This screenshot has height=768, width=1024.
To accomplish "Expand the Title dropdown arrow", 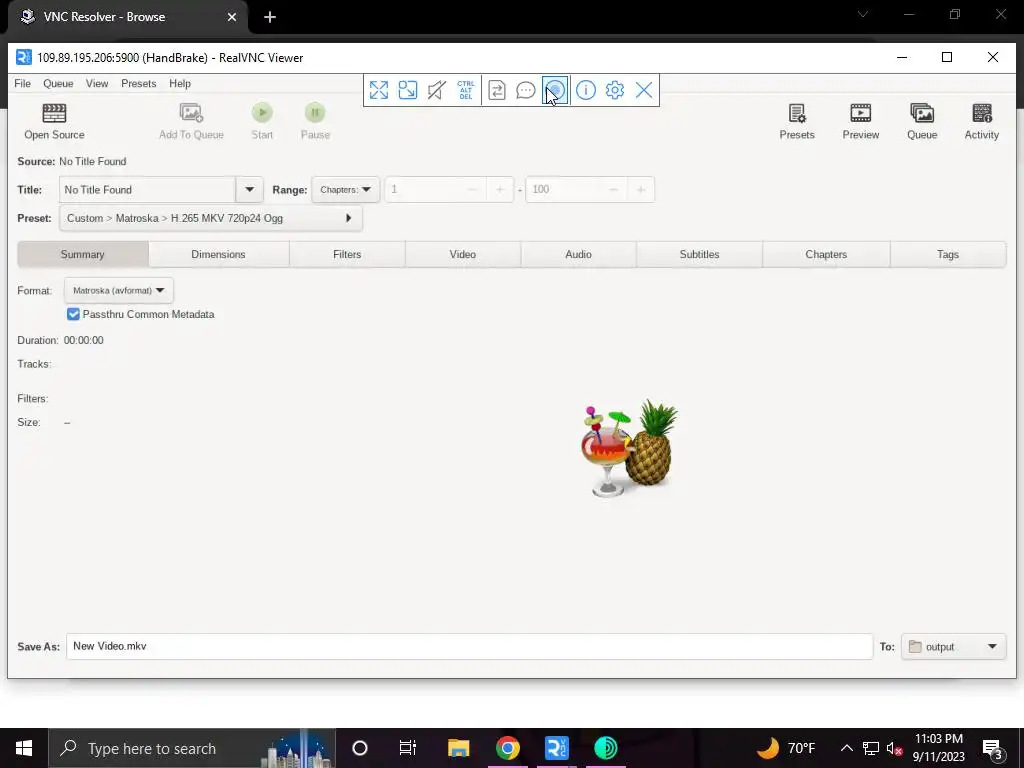I will [249, 189].
